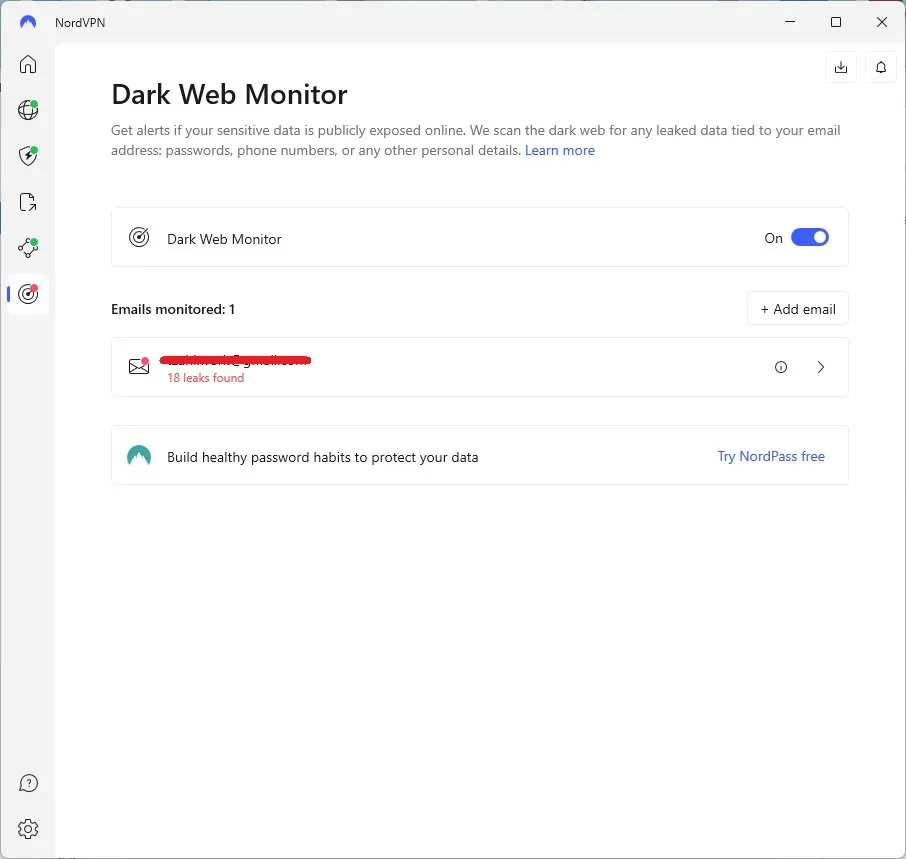The width and height of the screenshot is (906, 859).
Task: Maximize the NordVPN window
Action: 836,22
